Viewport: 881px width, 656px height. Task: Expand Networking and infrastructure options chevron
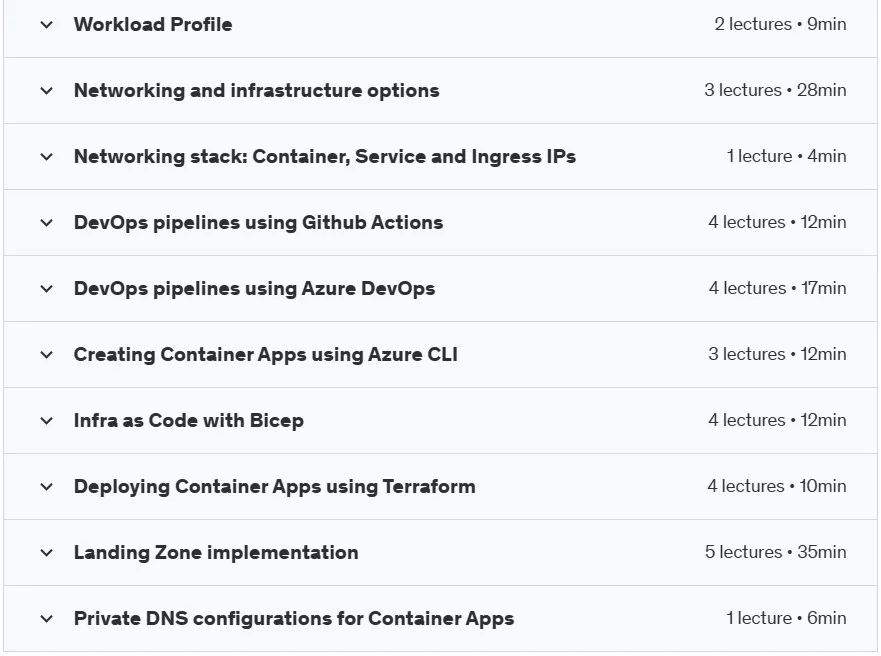(x=47, y=90)
